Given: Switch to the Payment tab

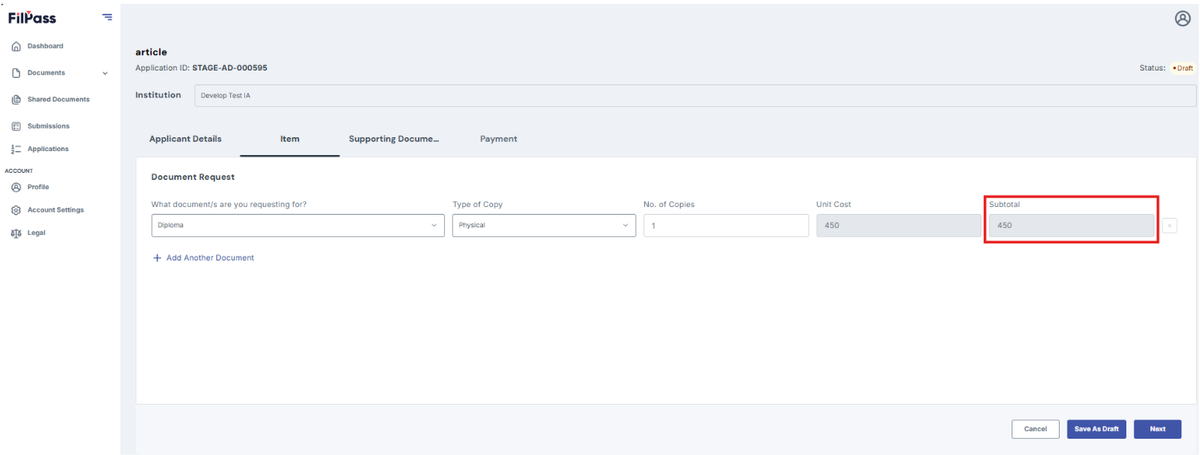Looking at the screenshot, I should (498, 139).
